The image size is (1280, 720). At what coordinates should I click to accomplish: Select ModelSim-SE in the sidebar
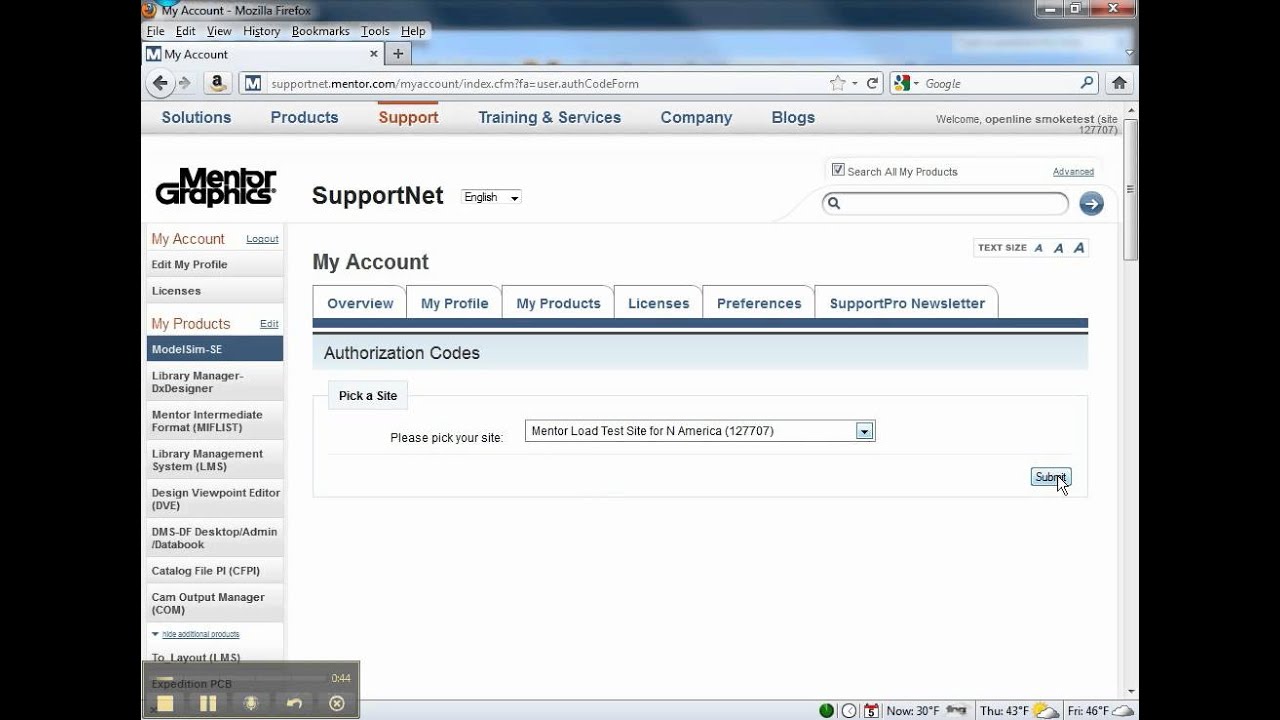pyautogui.click(x=214, y=349)
